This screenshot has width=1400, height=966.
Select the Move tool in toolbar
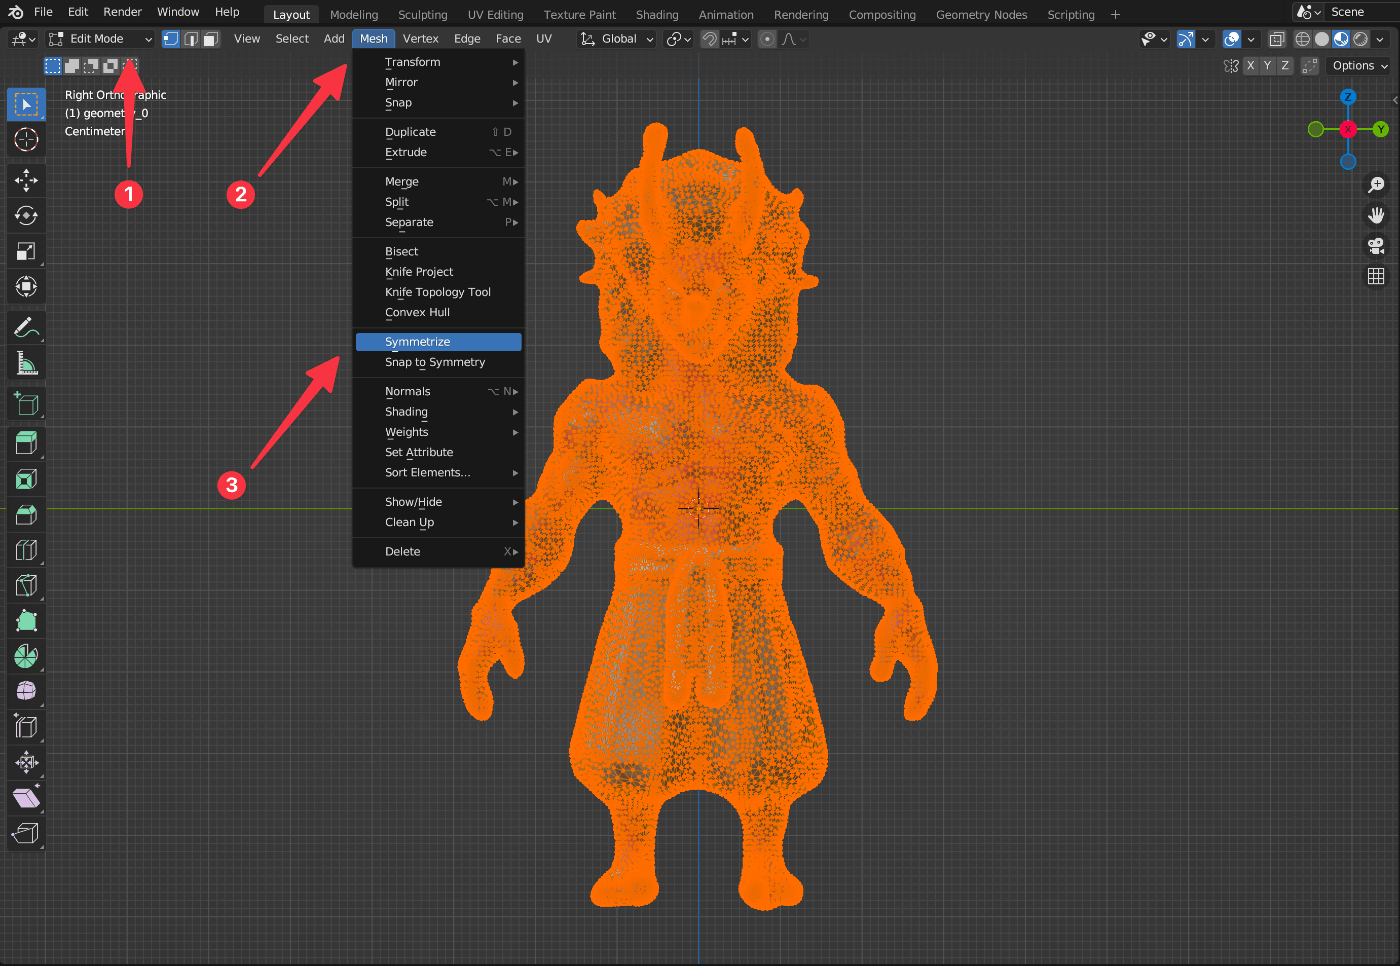pos(26,180)
